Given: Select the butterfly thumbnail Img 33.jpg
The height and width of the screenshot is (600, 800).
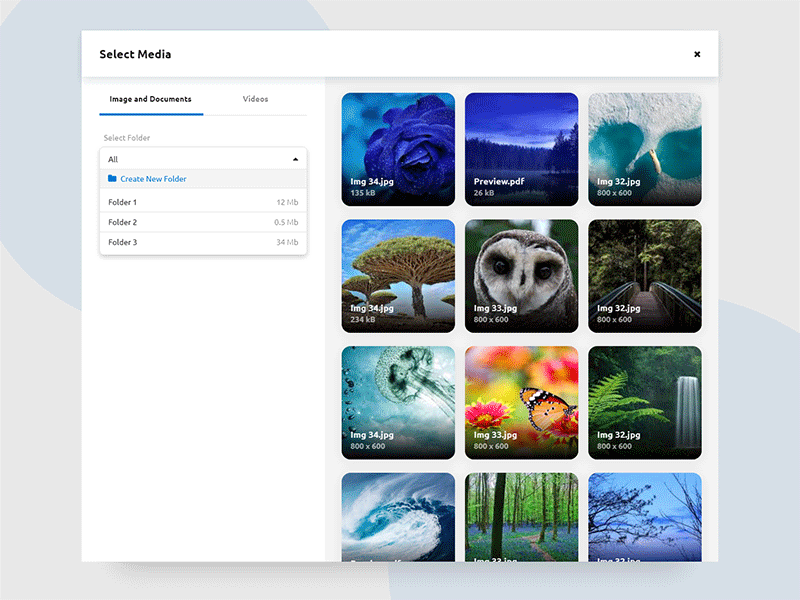Looking at the screenshot, I should 521,401.
